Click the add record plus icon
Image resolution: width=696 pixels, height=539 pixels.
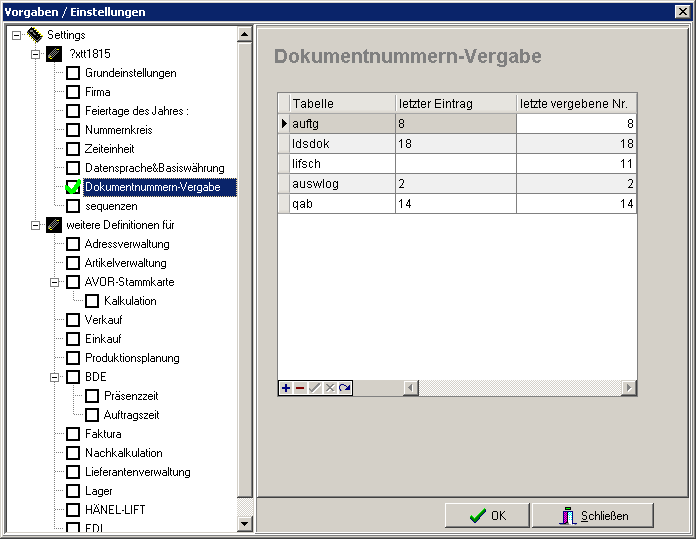(x=286, y=387)
